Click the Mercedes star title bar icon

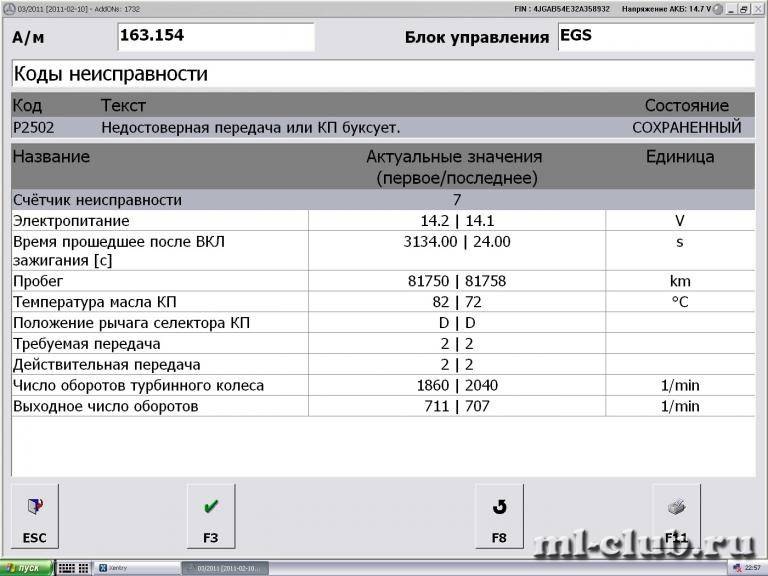[x=8, y=9]
